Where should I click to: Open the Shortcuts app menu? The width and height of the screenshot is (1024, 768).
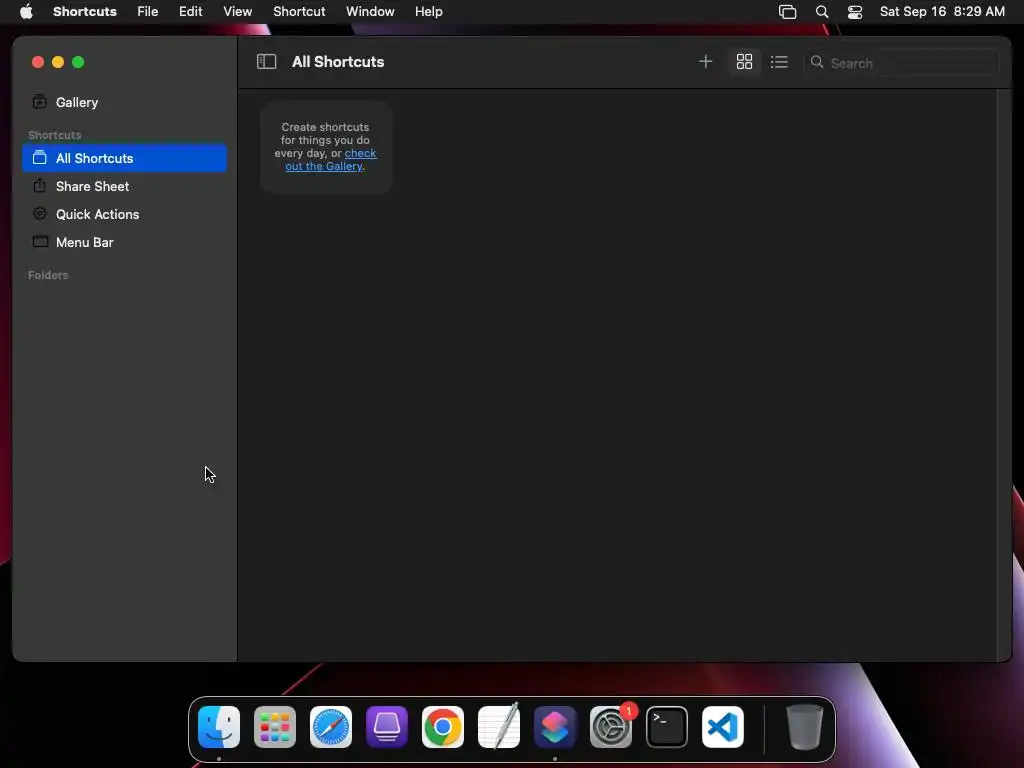coord(85,12)
